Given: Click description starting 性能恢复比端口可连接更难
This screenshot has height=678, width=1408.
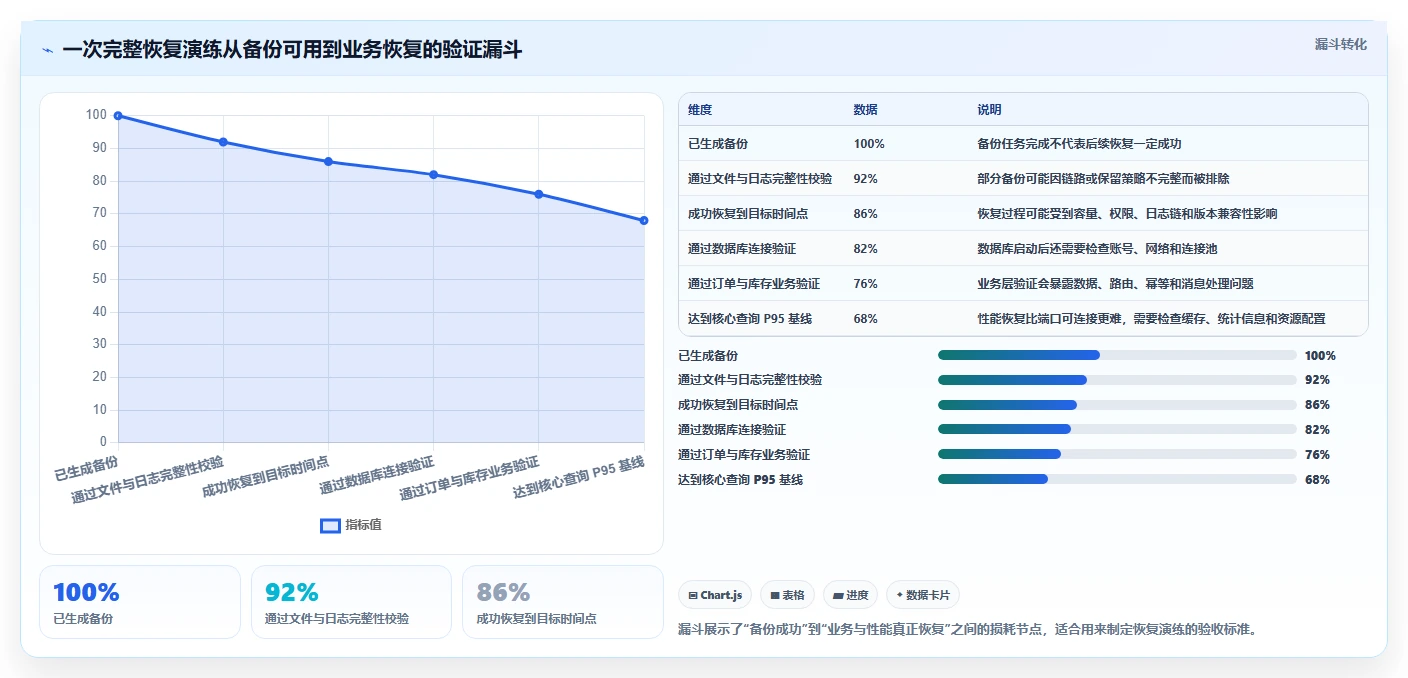Looking at the screenshot, I should (1151, 319).
